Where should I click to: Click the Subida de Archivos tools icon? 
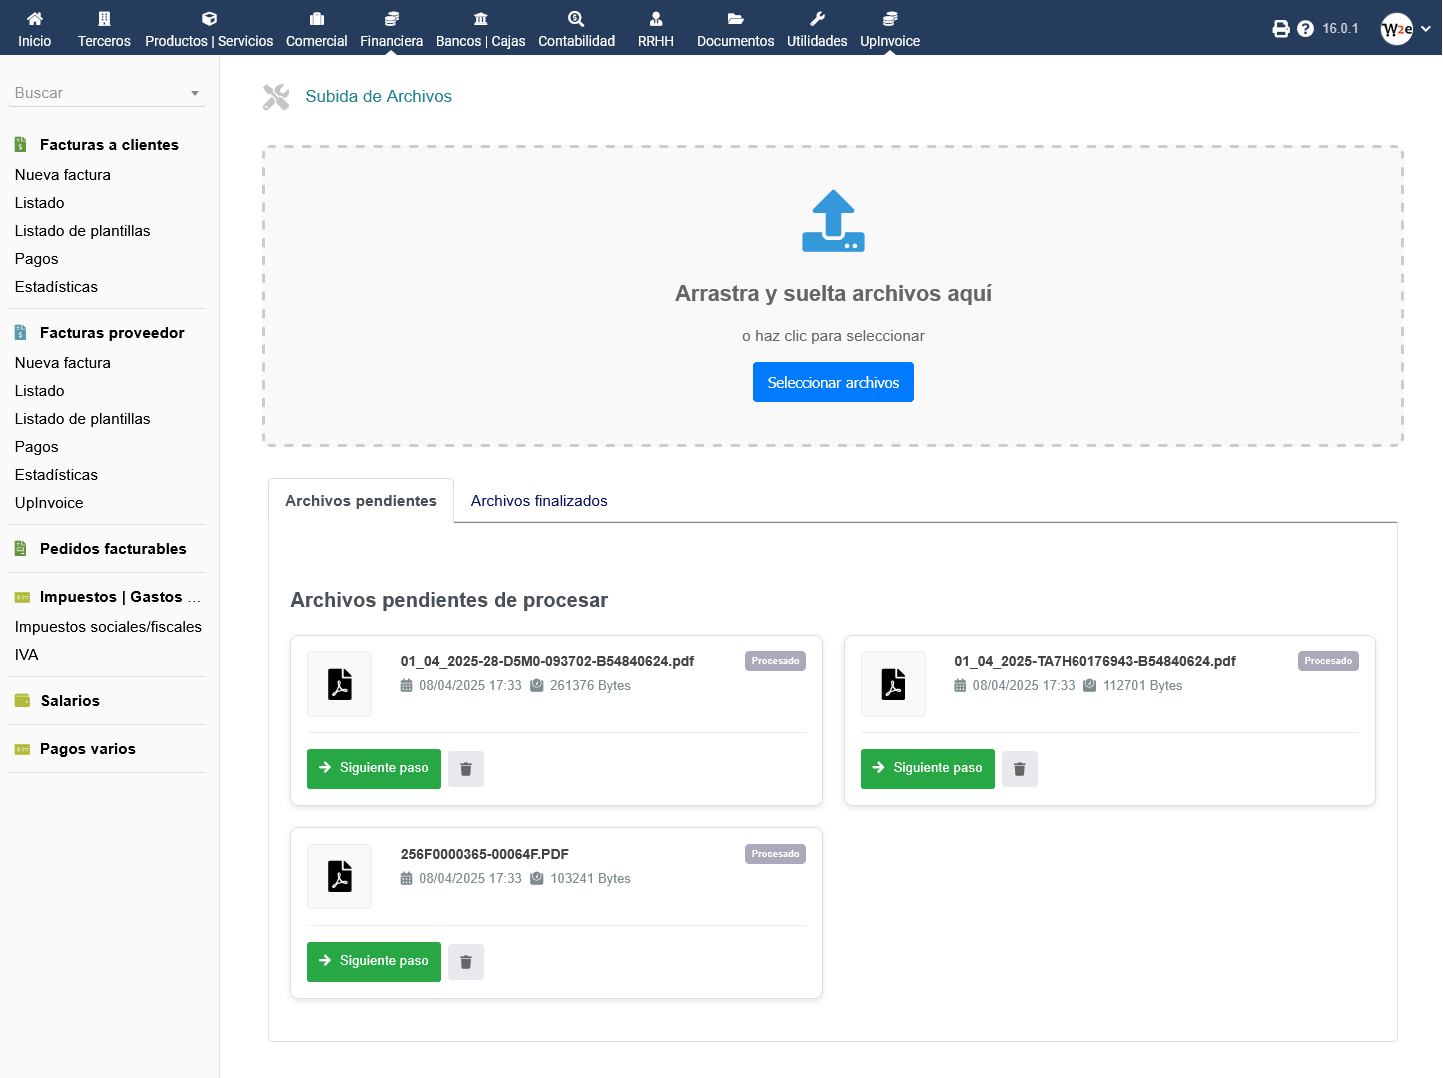(x=276, y=97)
